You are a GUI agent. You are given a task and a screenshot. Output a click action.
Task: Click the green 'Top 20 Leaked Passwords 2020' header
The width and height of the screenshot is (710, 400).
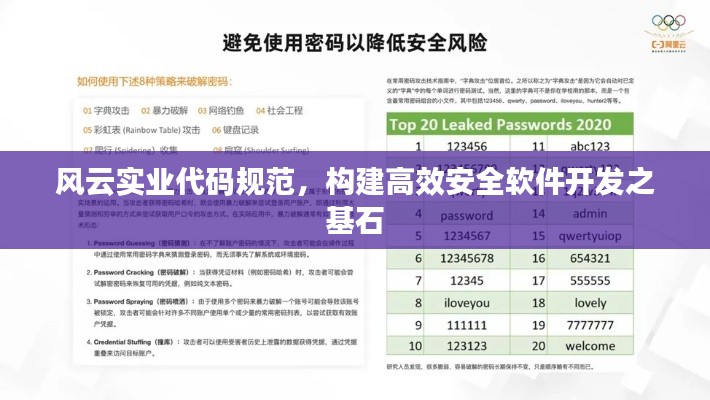[x=510, y=125]
